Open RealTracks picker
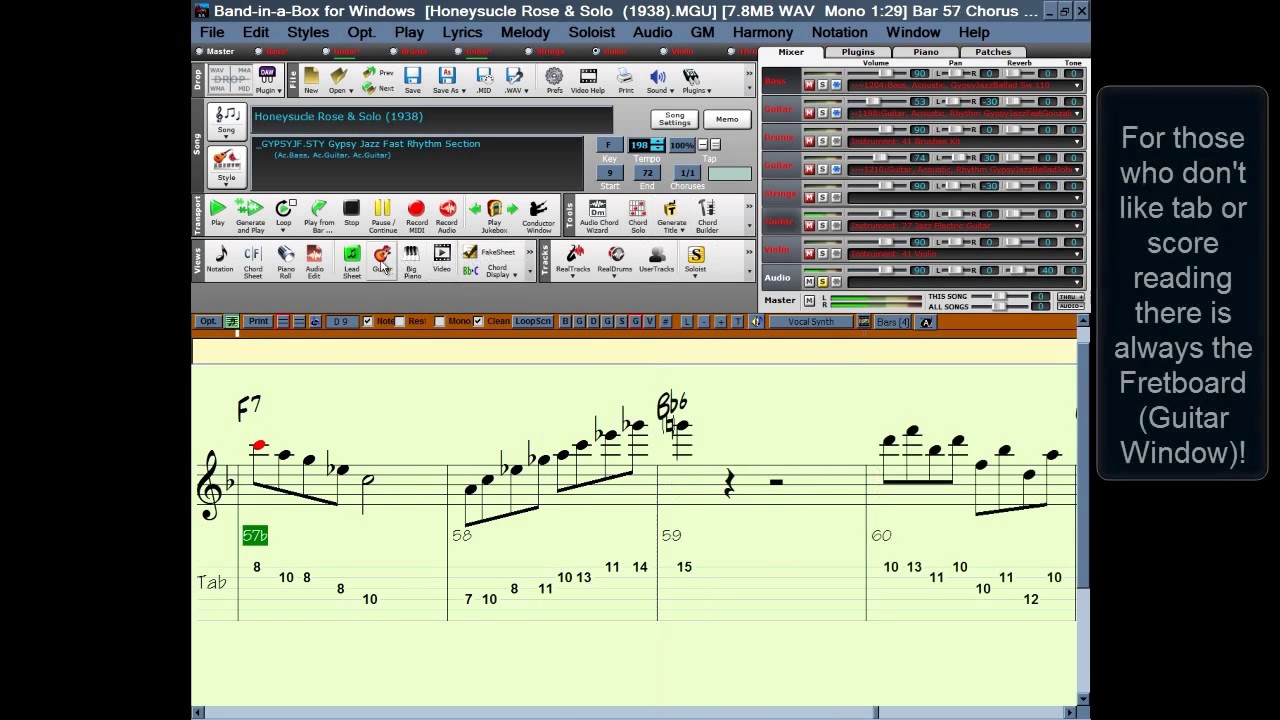This screenshot has height=720, width=1280. point(574,259)
